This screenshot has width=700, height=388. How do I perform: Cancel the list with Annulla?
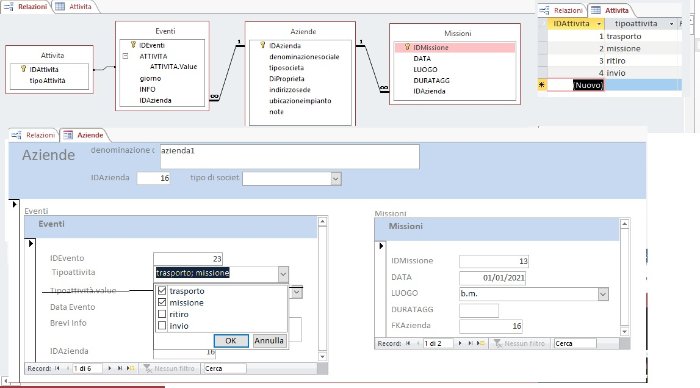(269, 341)
